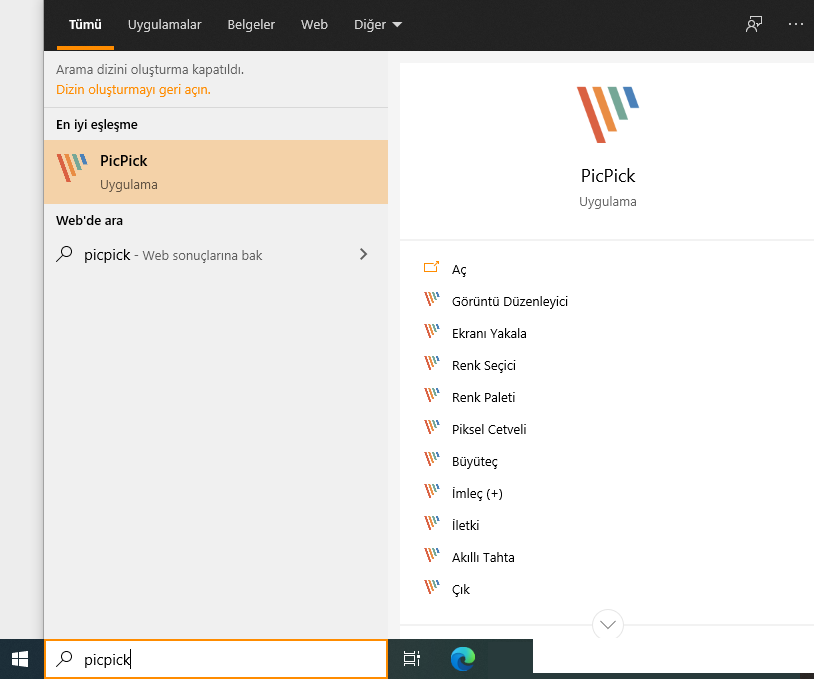Open Task View on the taskbar
This screenshot has height=679, width=814.
tap(411, 658)
